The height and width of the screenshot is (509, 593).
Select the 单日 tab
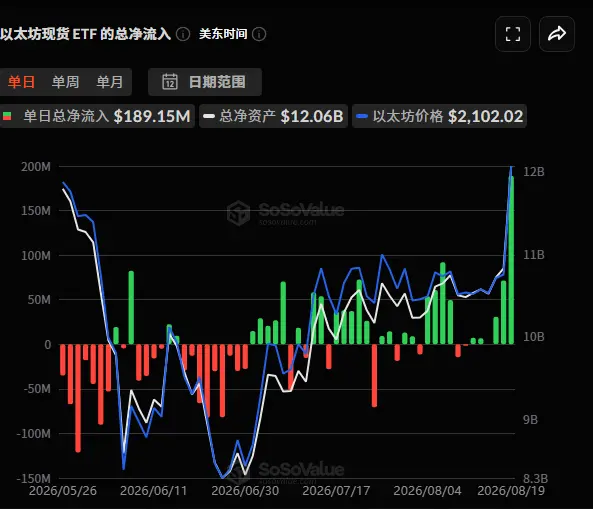(x=22, y=82)
